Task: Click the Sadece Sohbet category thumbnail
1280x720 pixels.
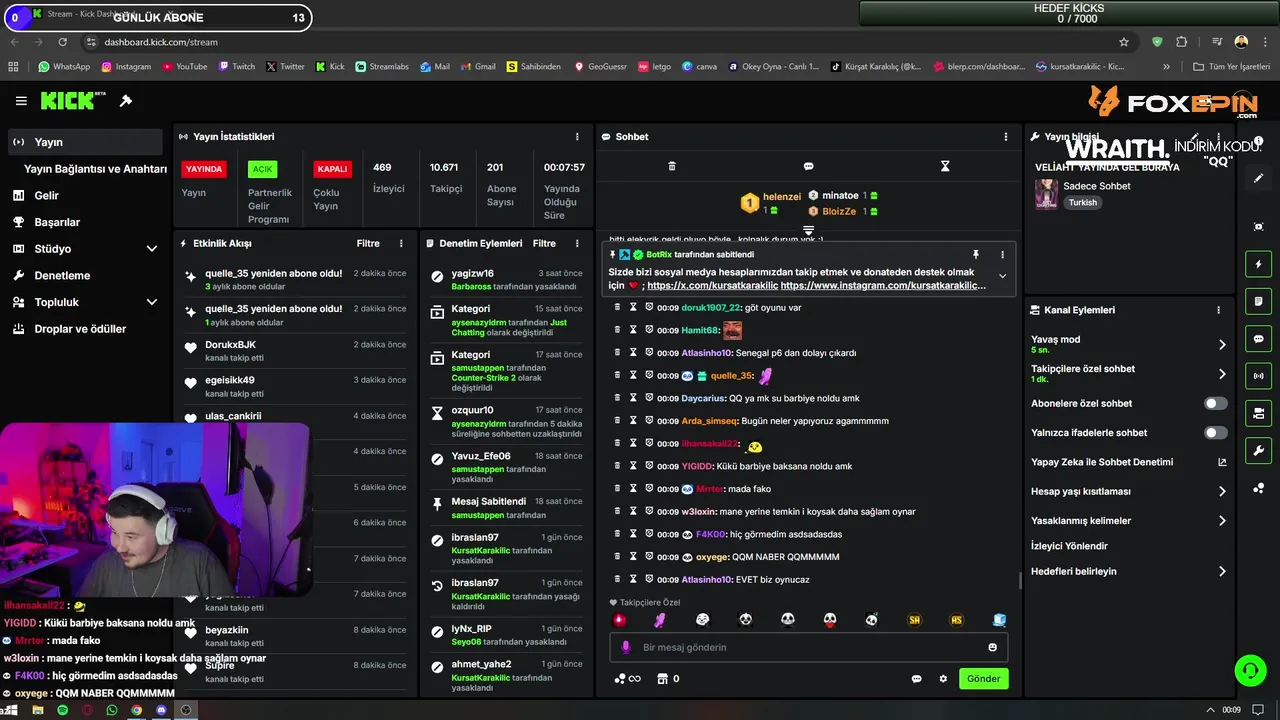Action: coord(1046,194)
